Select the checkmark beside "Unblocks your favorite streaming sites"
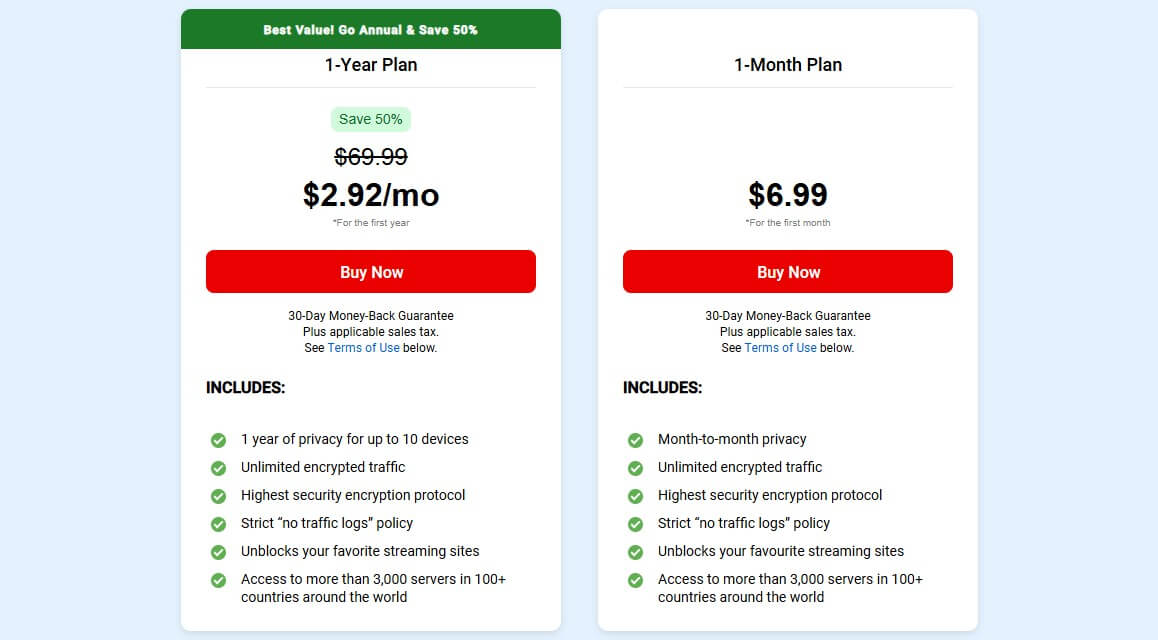 [219, 551]
